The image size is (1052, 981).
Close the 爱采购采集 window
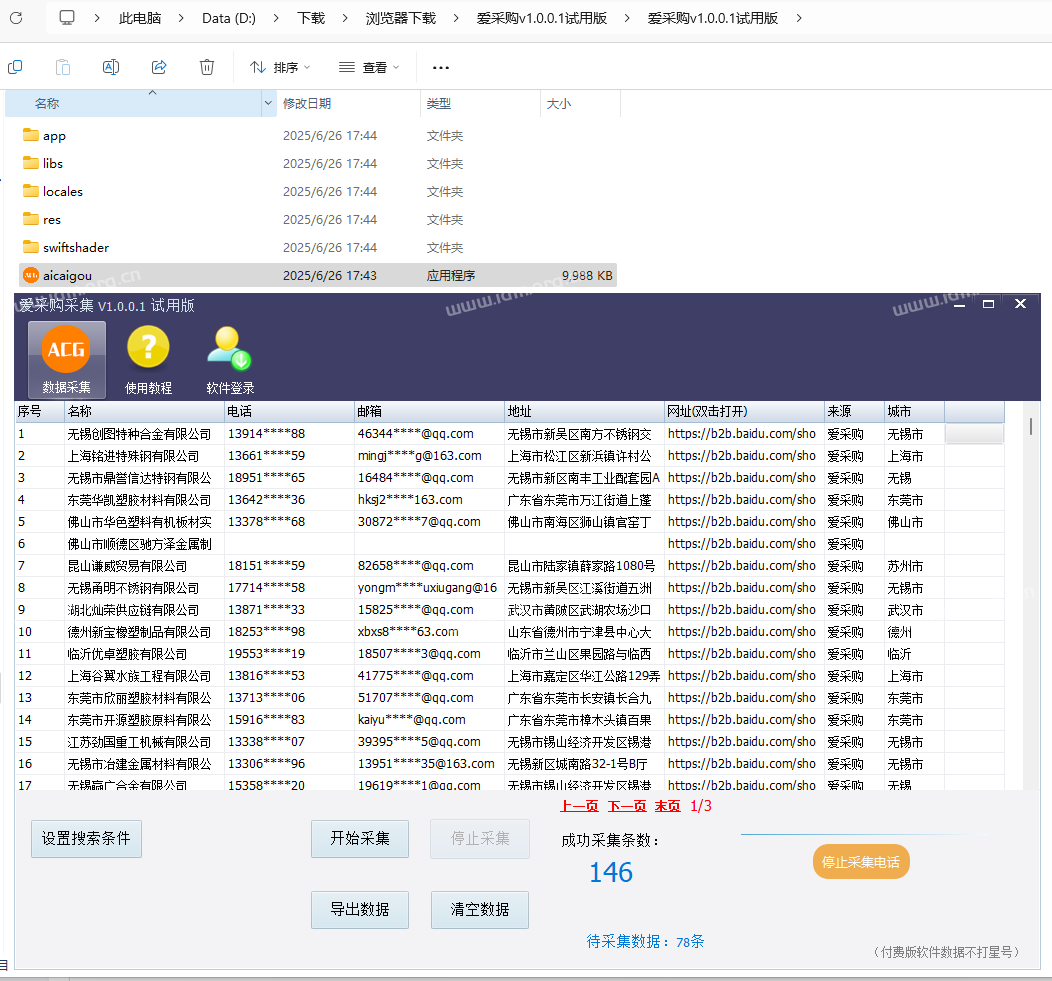(1020, 304)
